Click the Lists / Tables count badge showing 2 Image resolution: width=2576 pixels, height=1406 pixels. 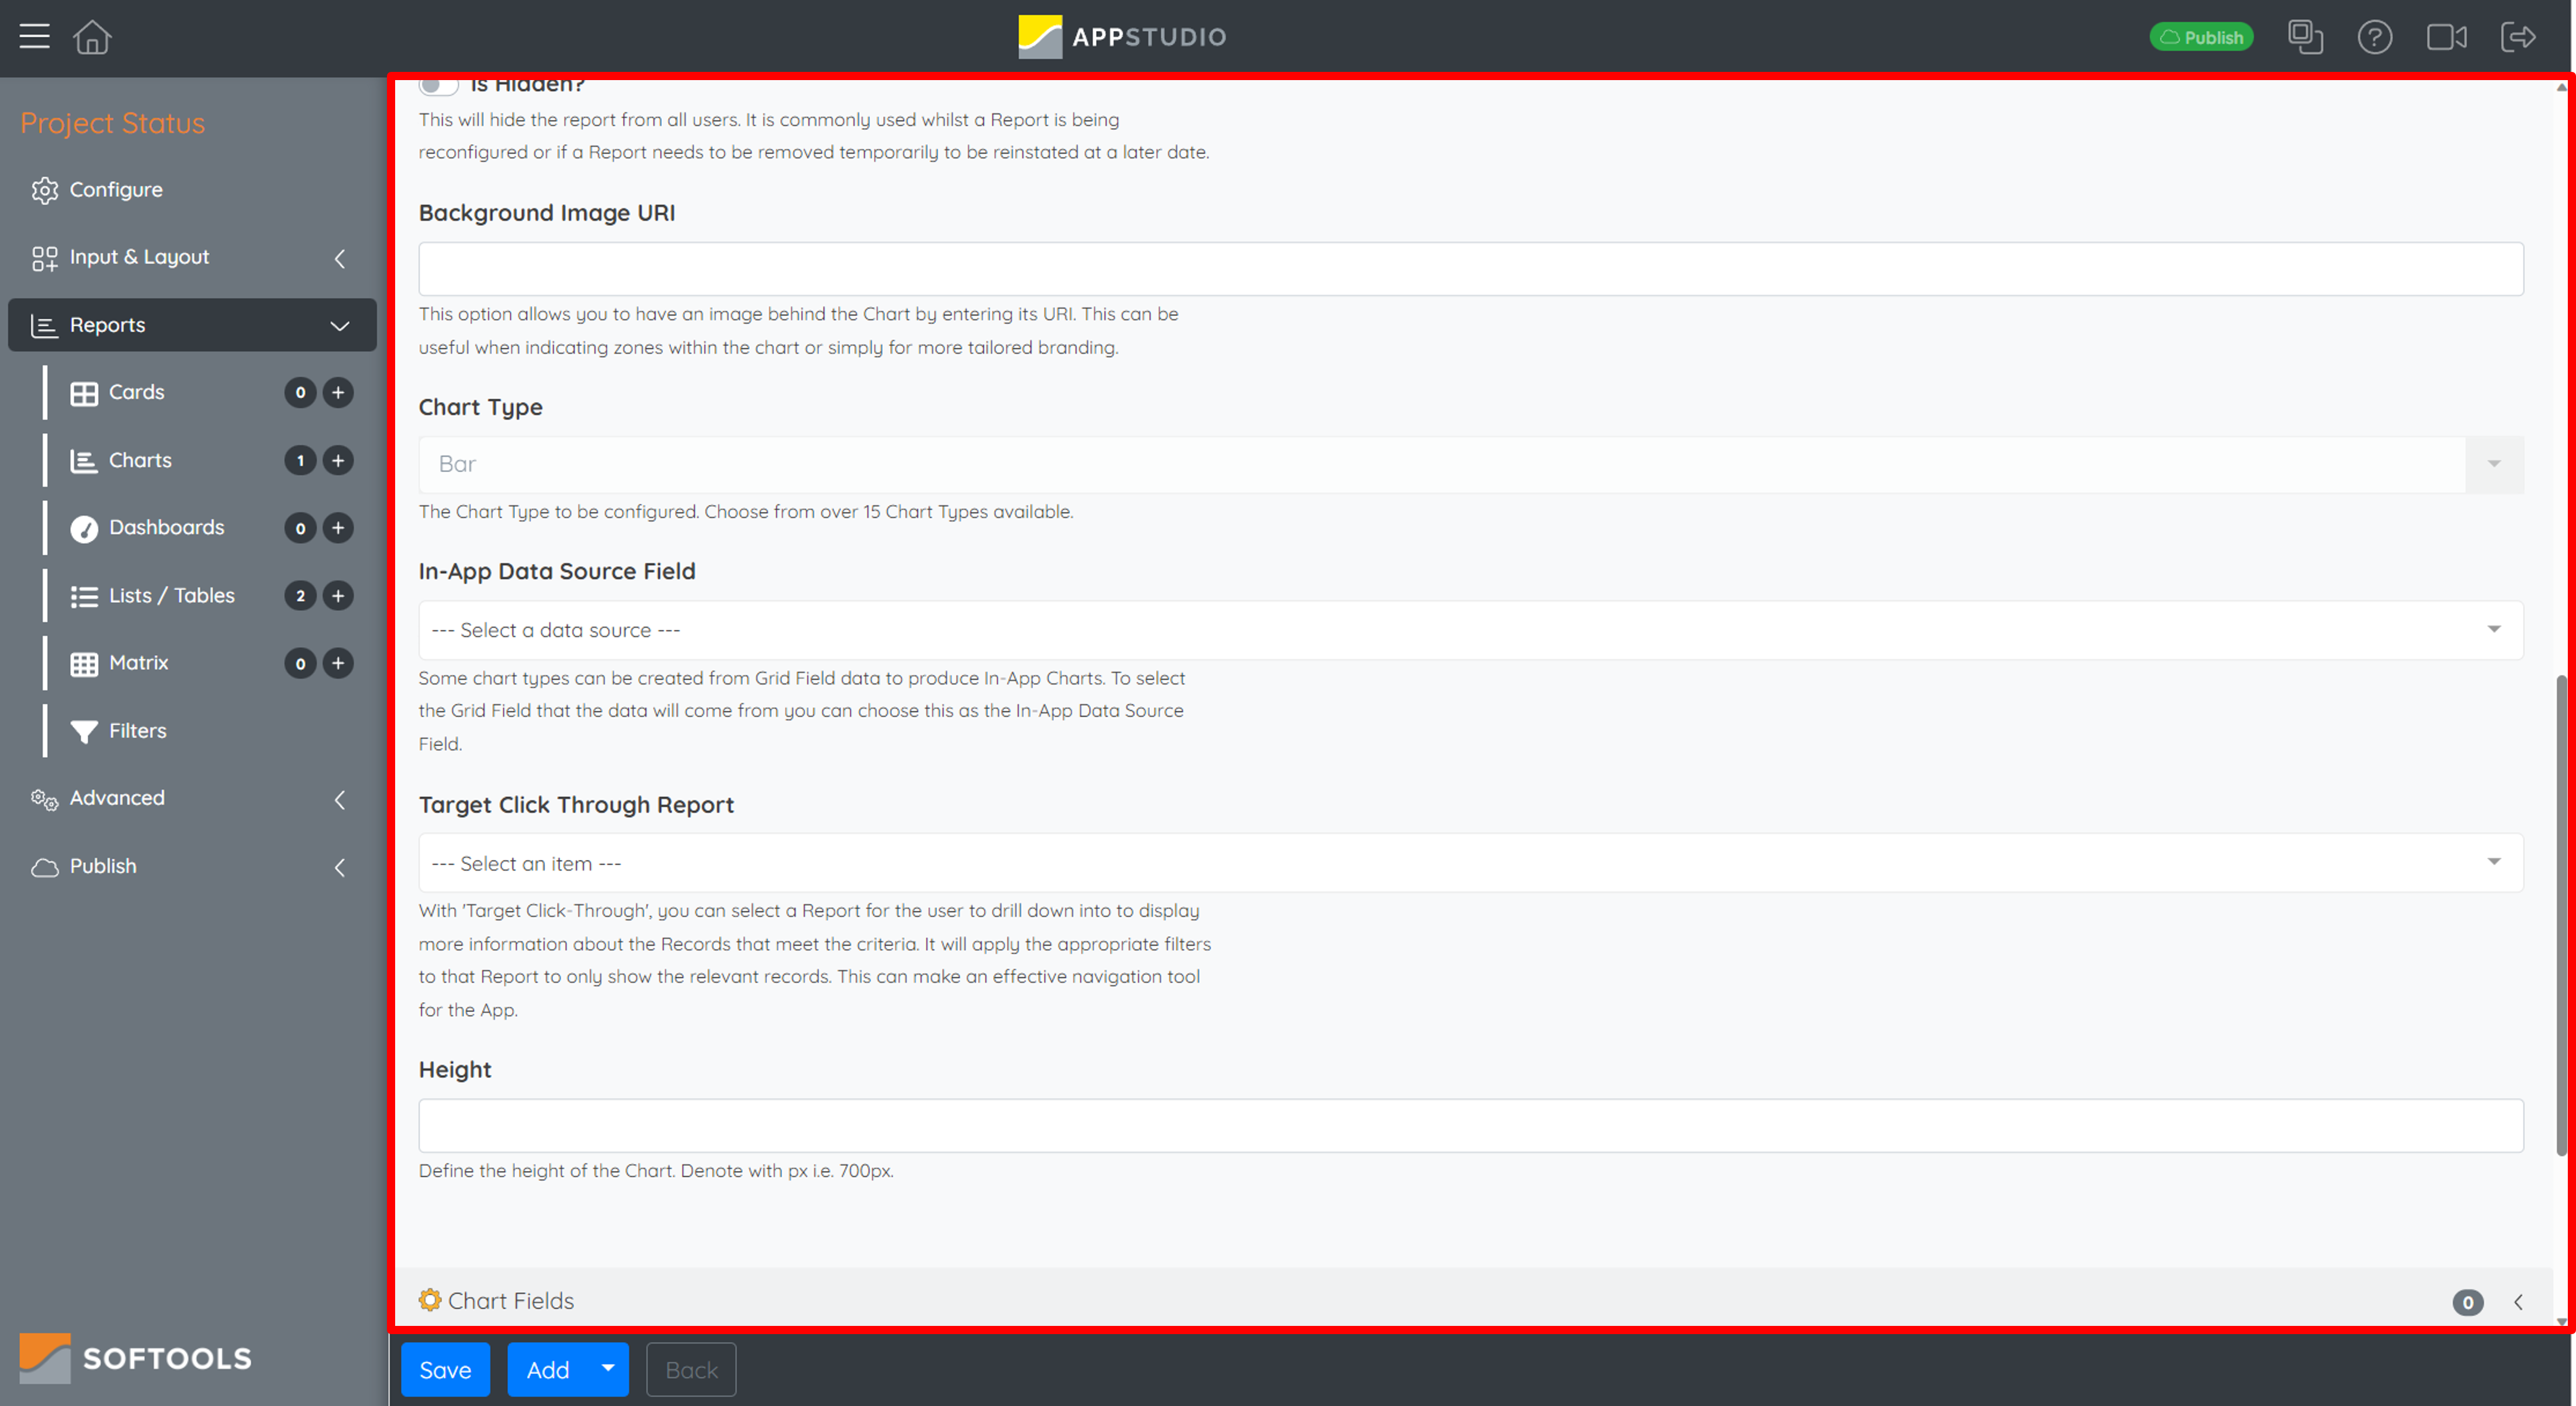300,596
